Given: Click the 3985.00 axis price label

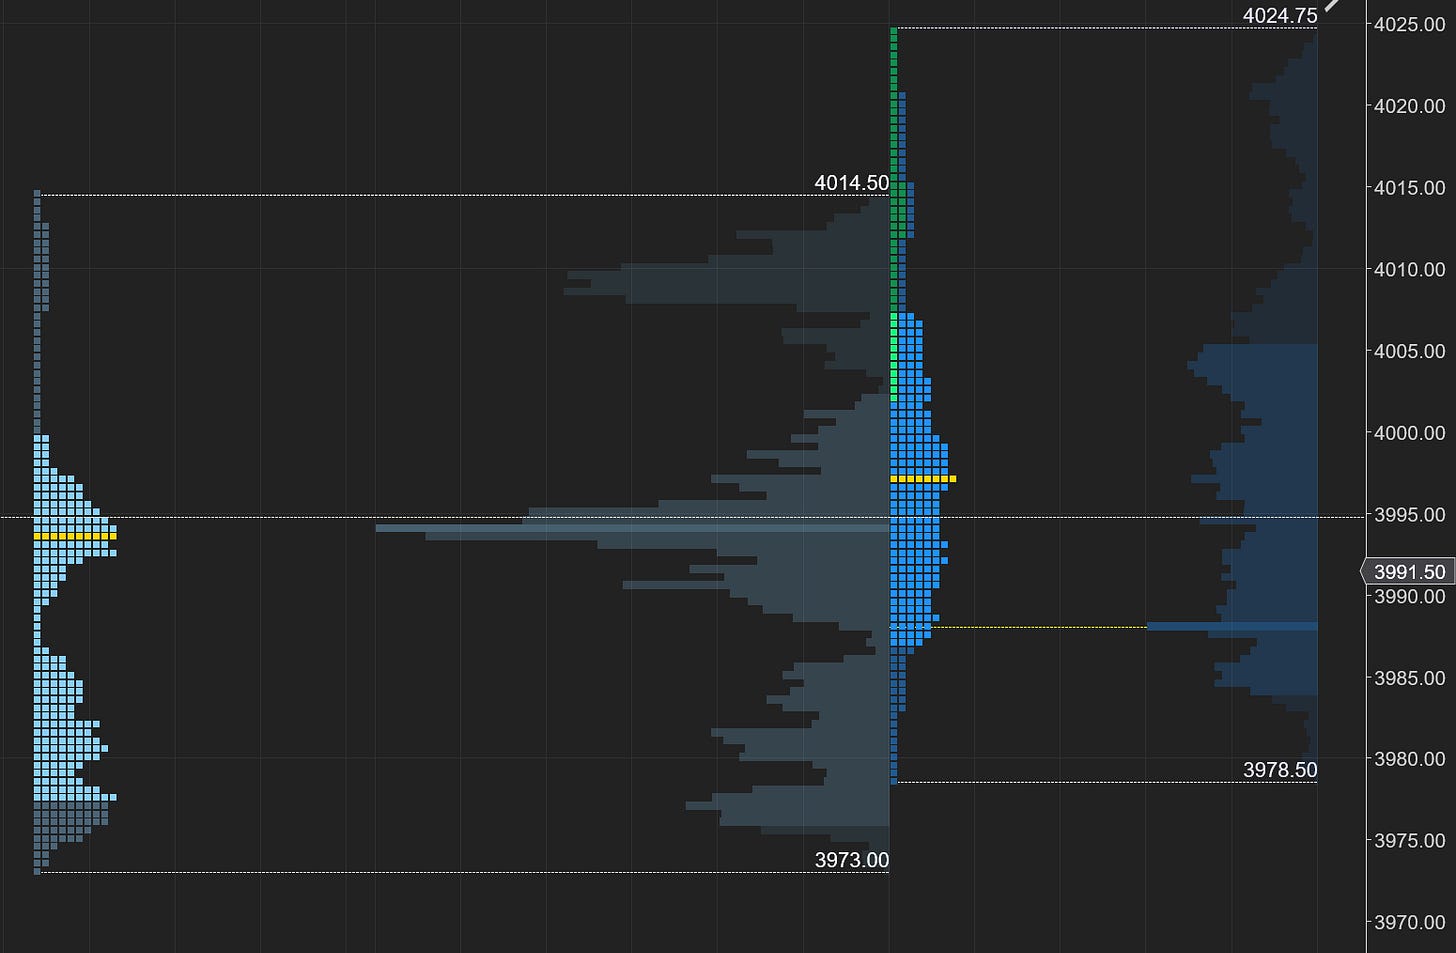Looking at the screenshot, I should pos(1410,678).
